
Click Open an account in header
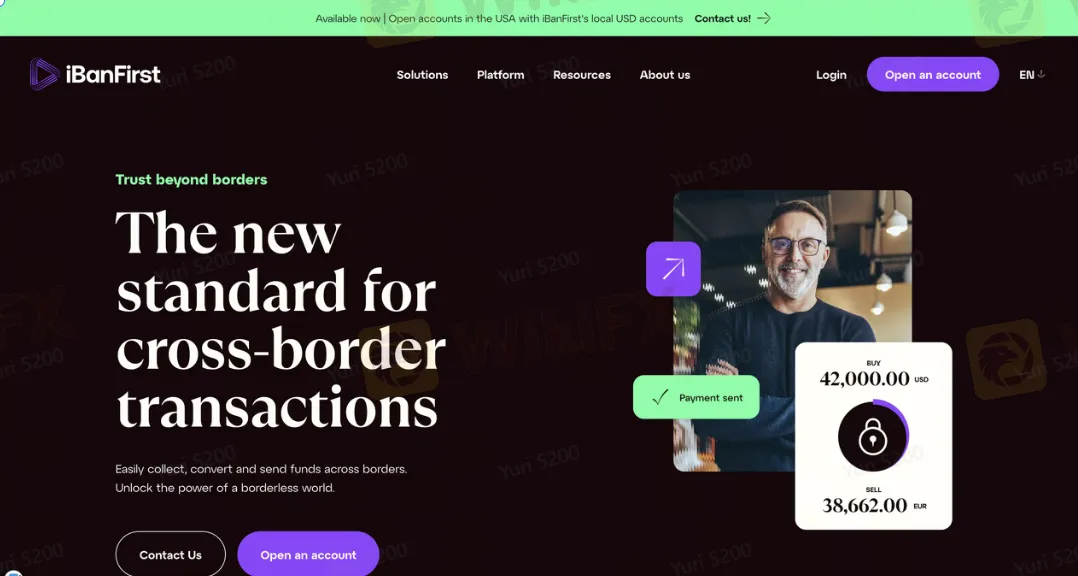coord(932,74)
